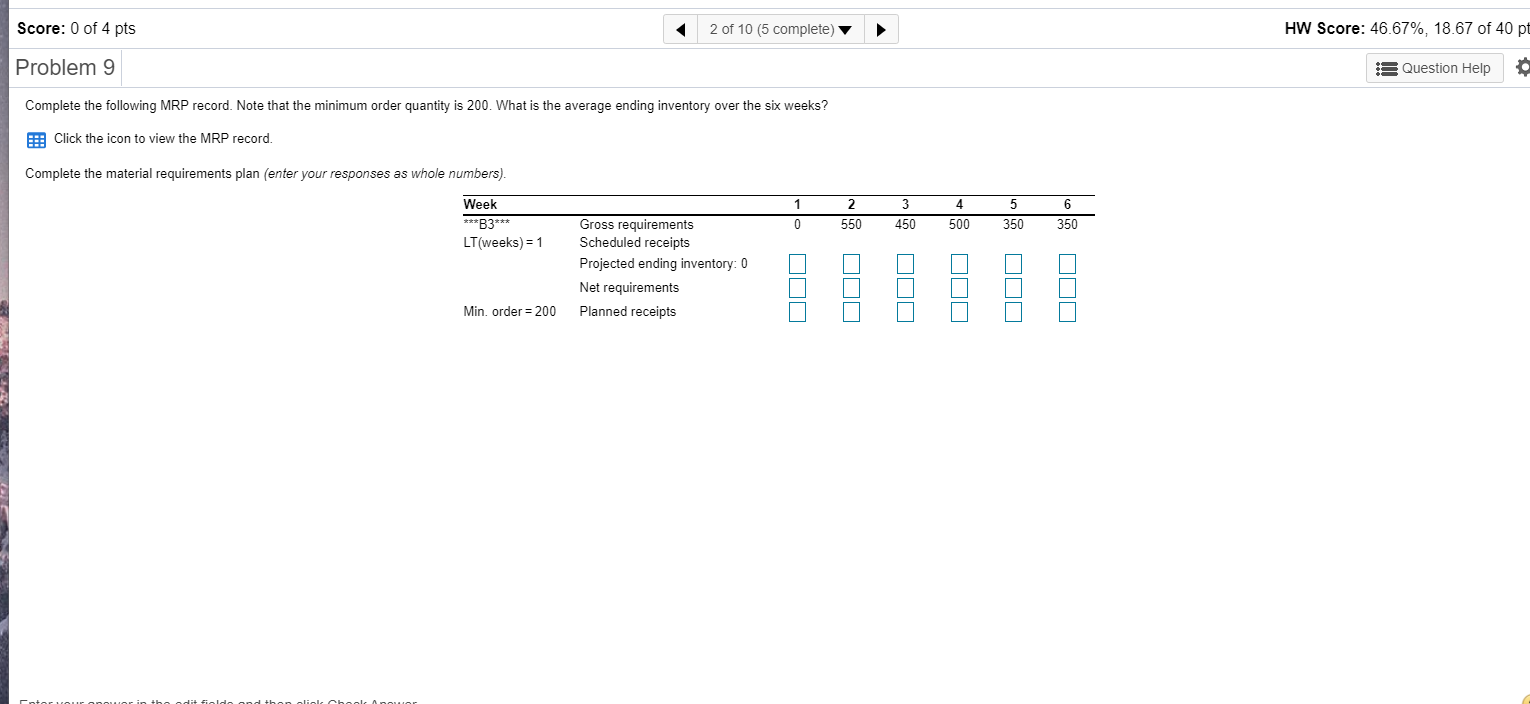Screen dimensions: 1530x704
Task: Select the Question Help button
Action: [x=1434, y=68]
